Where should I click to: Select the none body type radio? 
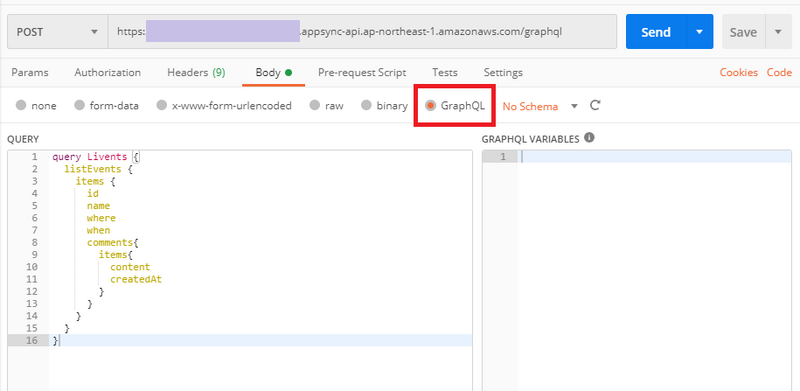pos(21,106)
